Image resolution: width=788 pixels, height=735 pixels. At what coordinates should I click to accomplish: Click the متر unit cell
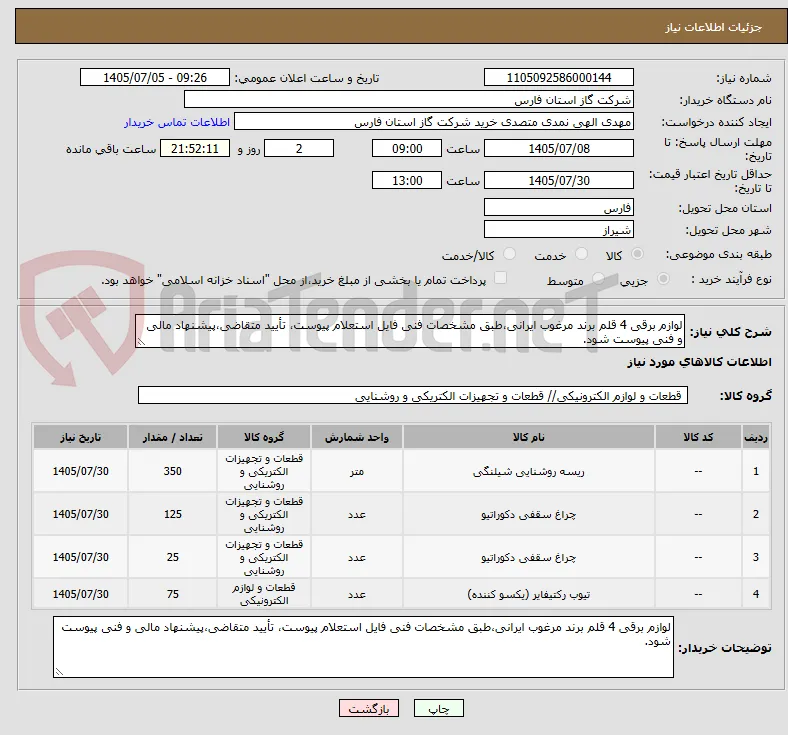357,471
